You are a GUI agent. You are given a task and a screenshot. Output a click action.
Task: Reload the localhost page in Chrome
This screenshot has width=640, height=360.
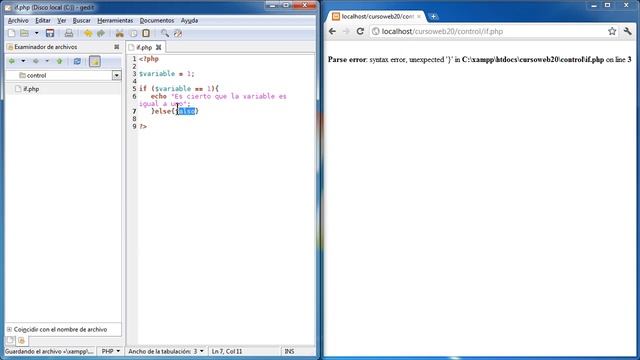tap(360, 31)
